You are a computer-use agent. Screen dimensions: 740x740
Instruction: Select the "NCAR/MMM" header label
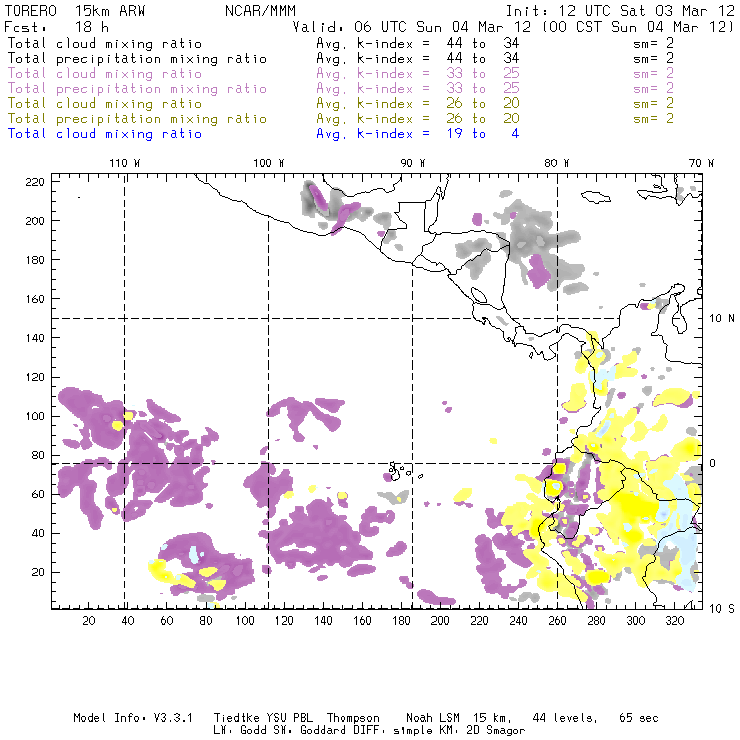click(260, 11)
